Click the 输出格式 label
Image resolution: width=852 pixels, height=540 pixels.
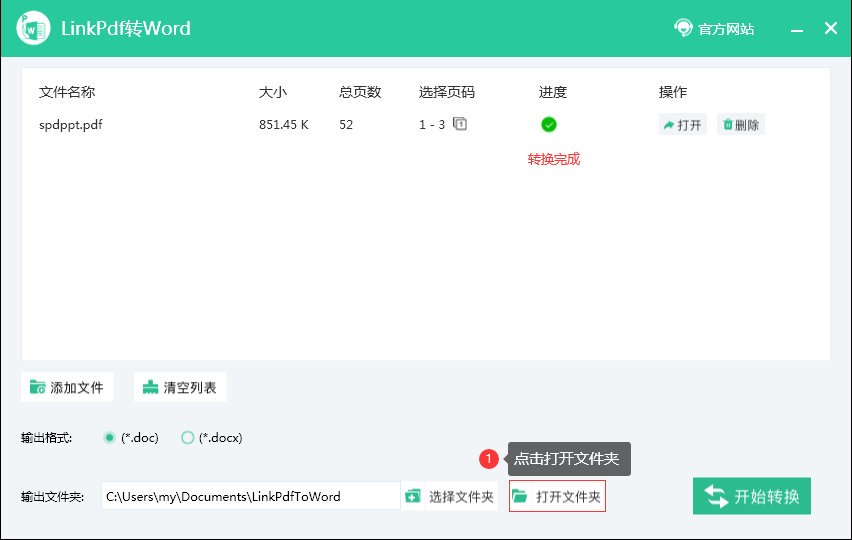[46, 437]
